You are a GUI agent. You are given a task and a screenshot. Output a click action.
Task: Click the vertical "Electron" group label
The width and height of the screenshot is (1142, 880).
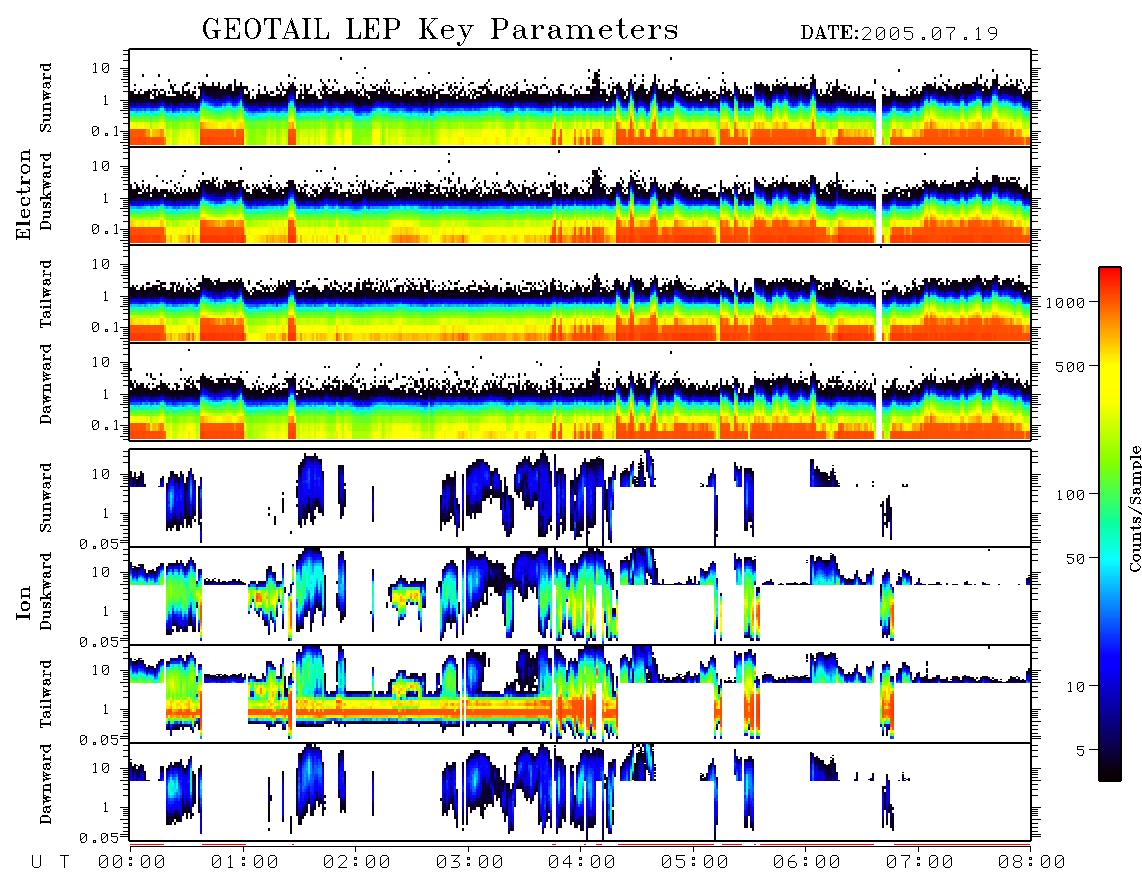(x=23, y=195)
